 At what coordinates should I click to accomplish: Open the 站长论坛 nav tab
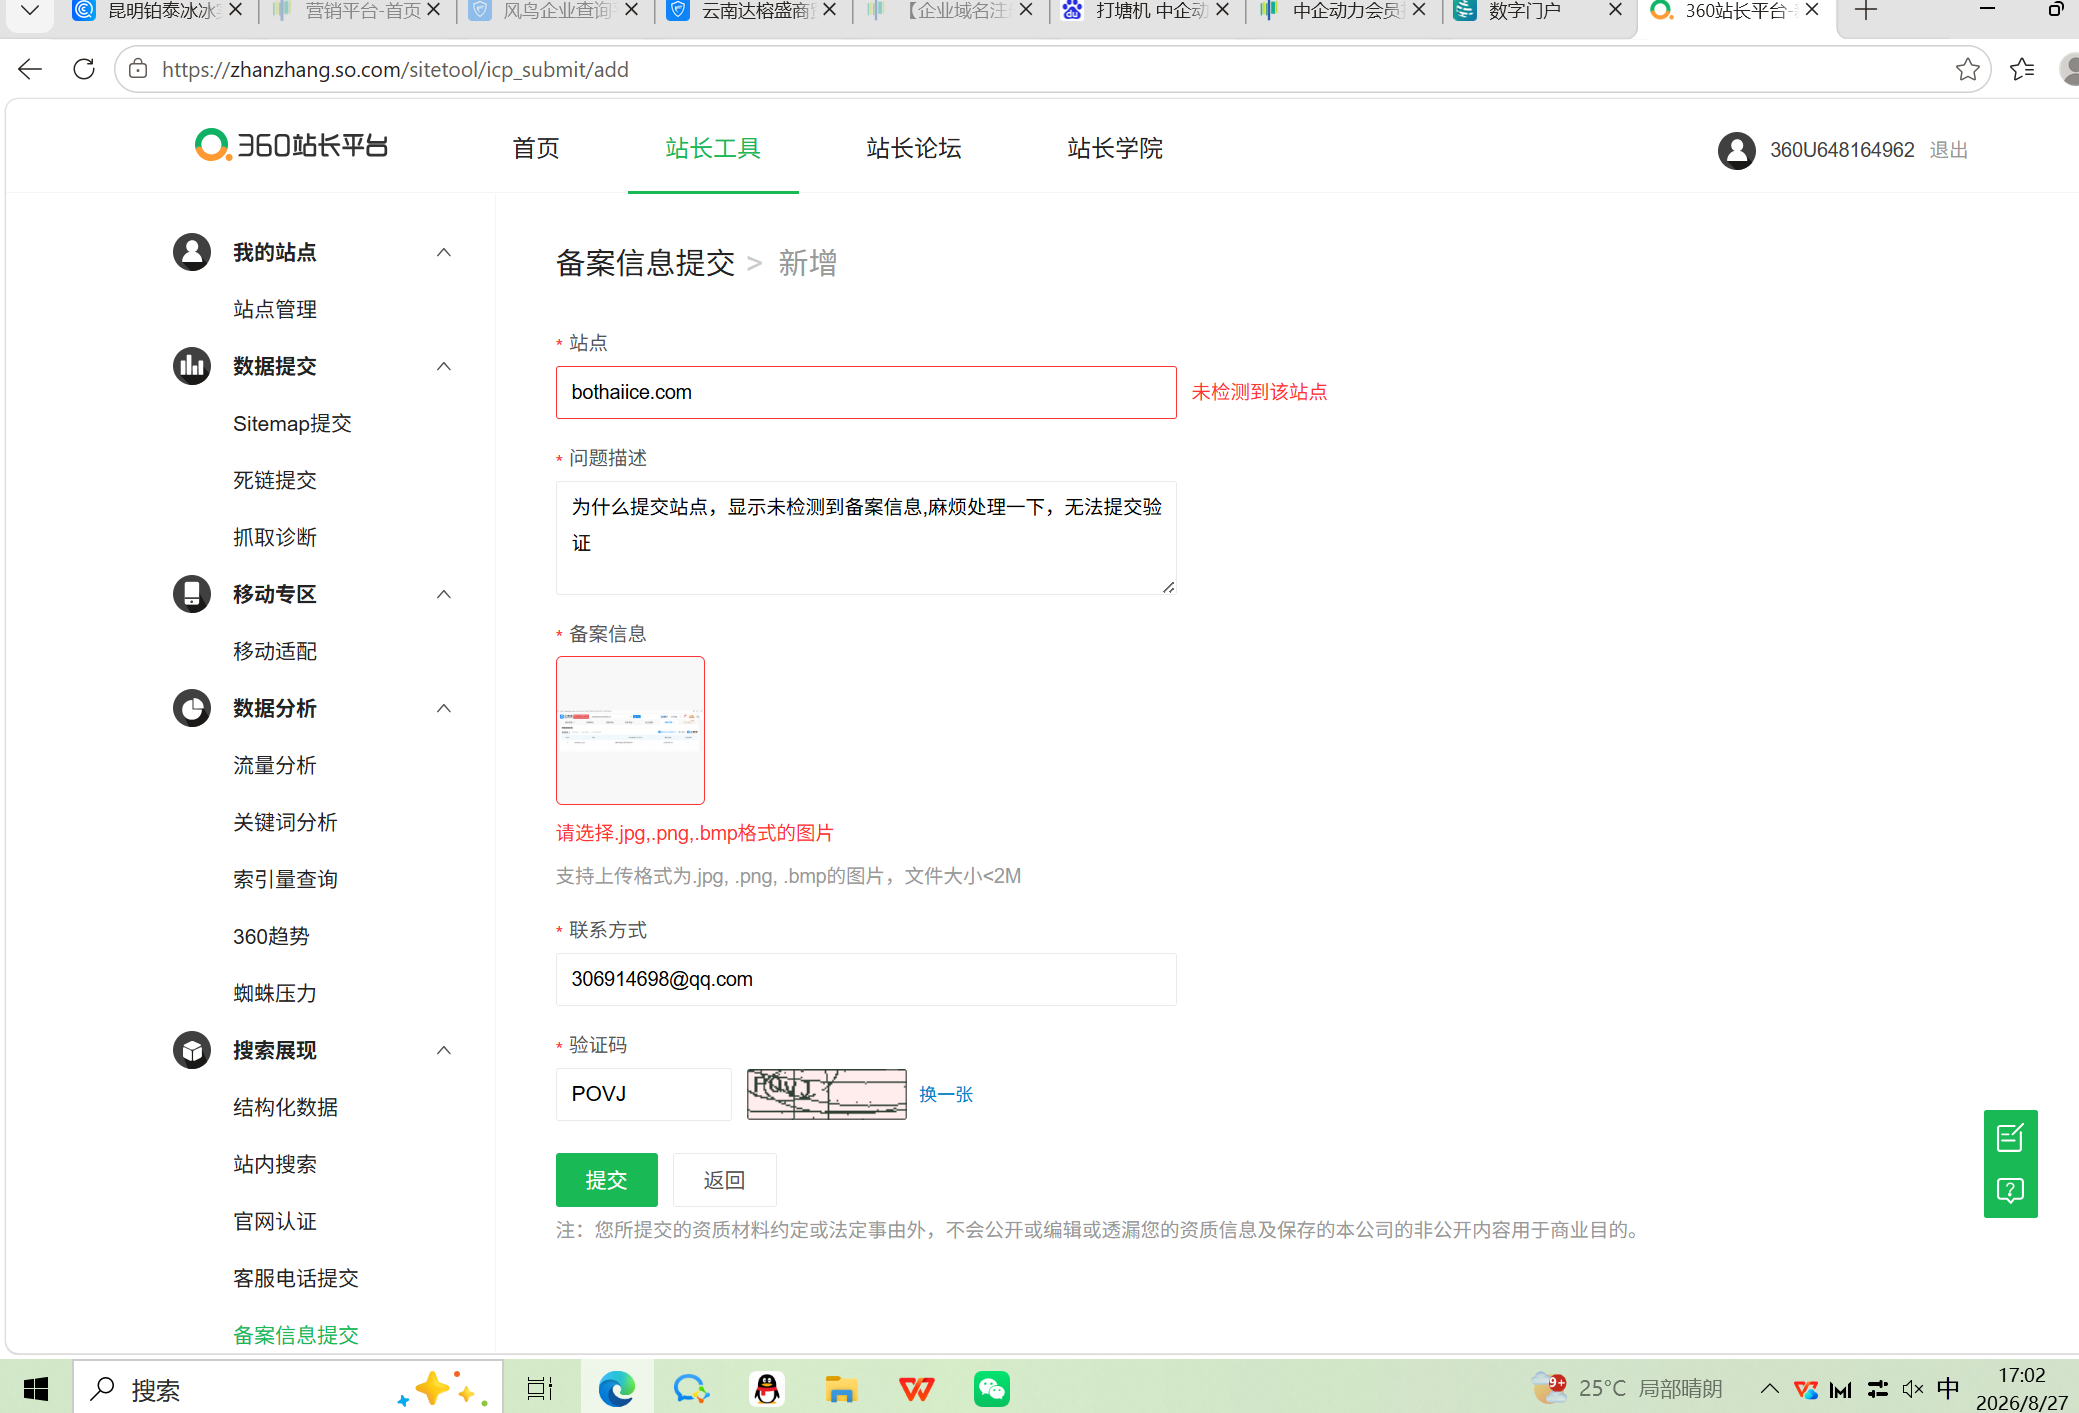pyautogui.click(x=914, y=149)
